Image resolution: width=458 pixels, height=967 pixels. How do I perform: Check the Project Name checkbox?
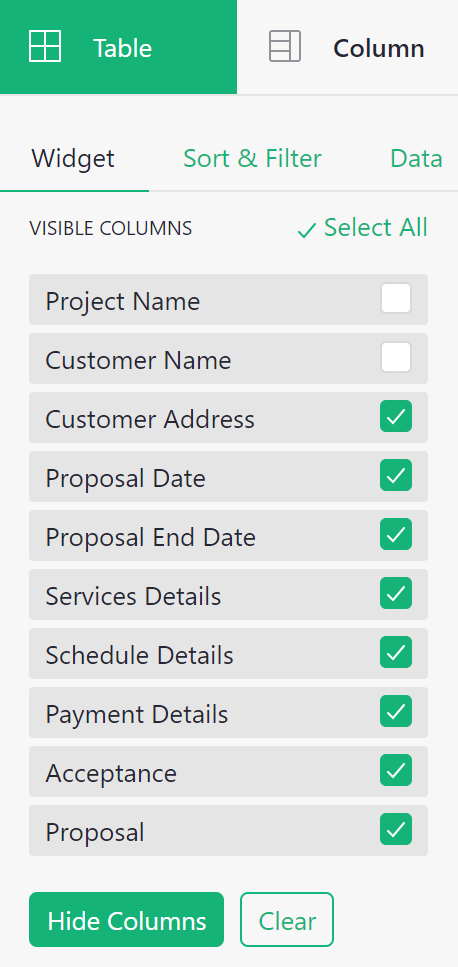click(396, 299)
